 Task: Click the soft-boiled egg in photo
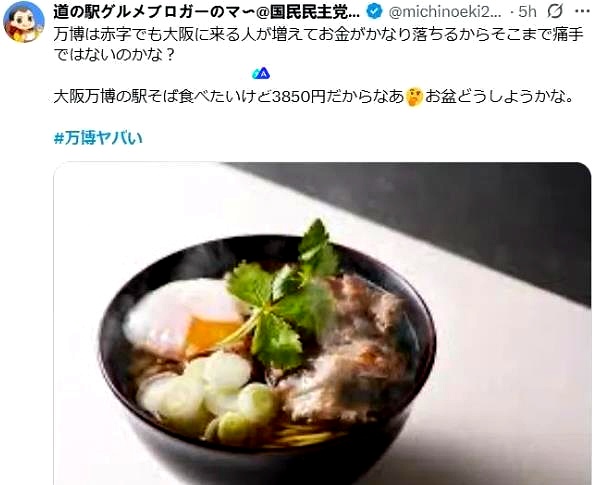pos(186,315)
